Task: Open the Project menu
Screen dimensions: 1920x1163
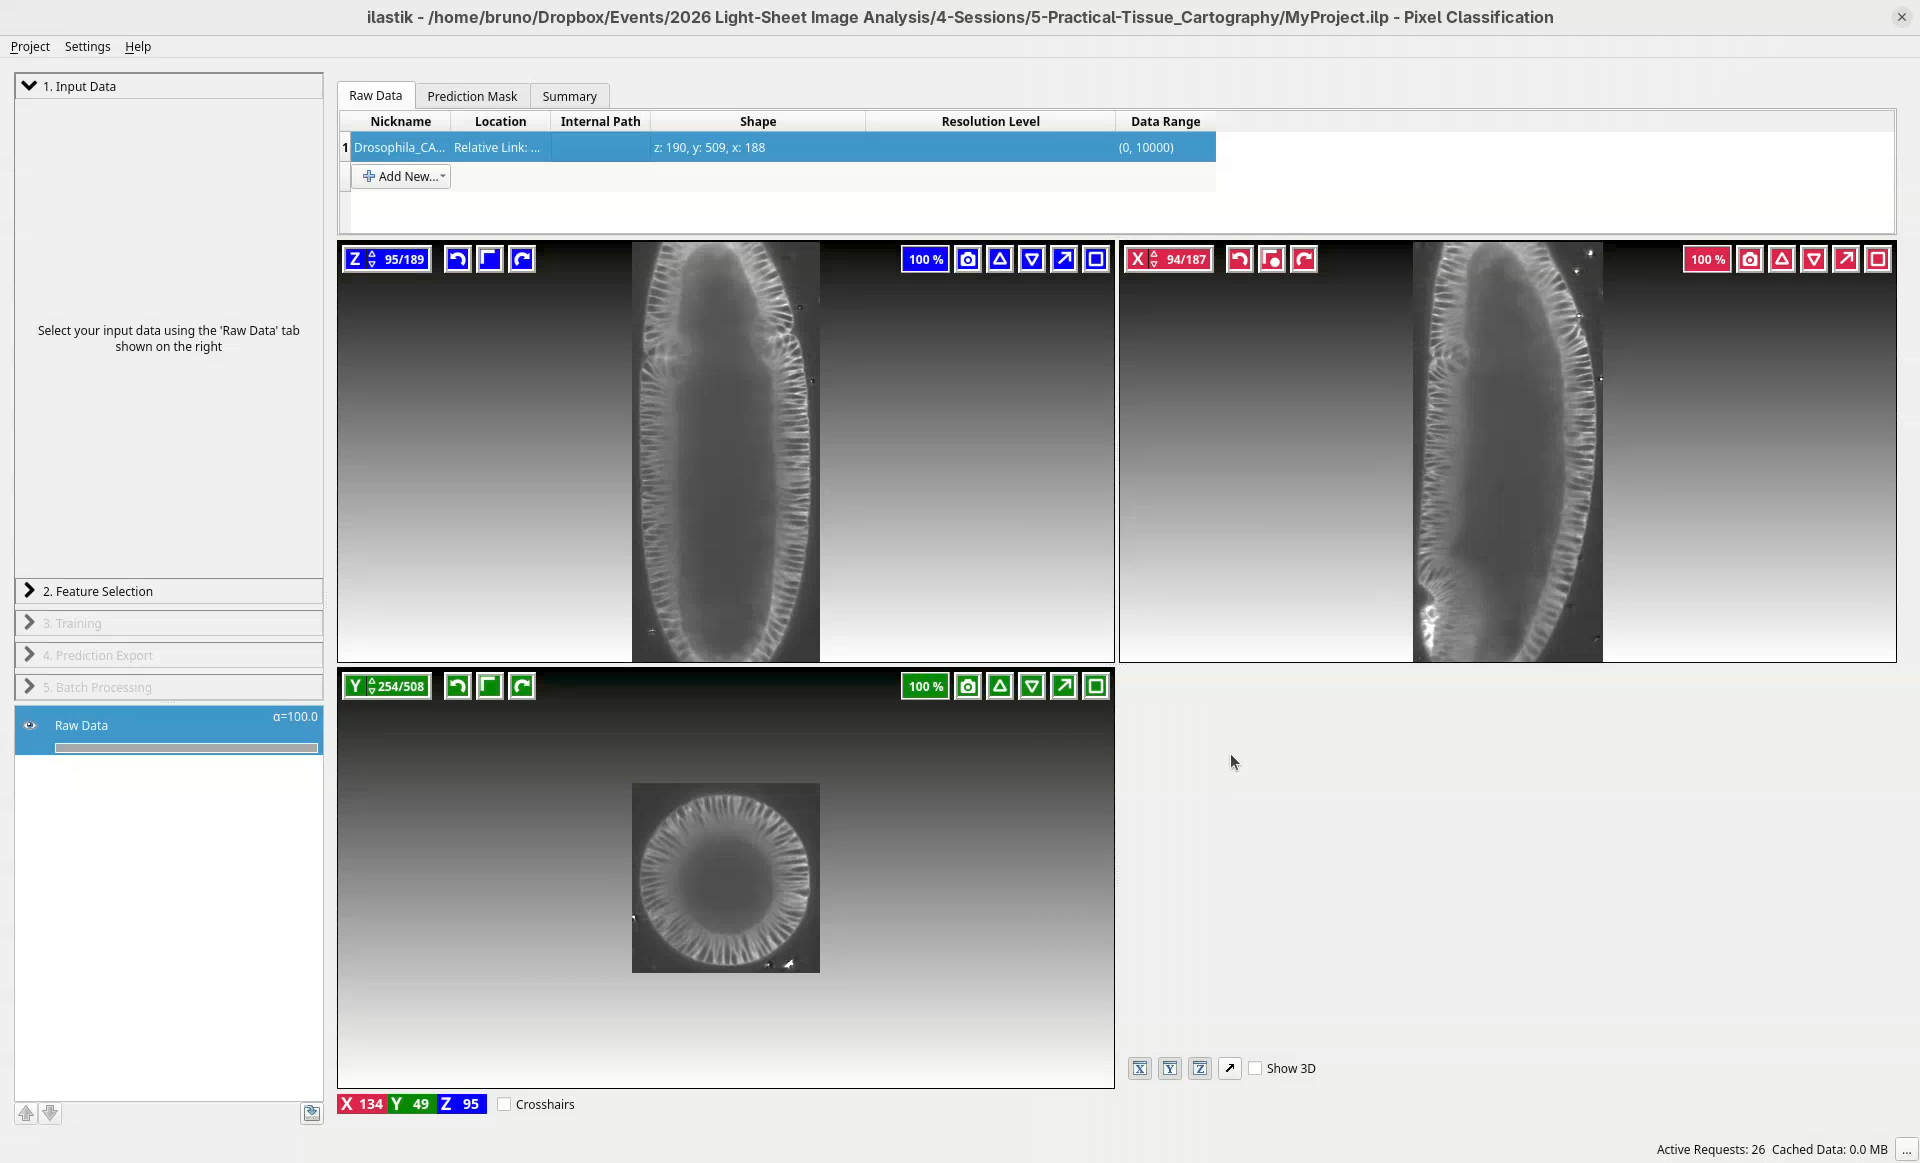Action: (30, 46)
